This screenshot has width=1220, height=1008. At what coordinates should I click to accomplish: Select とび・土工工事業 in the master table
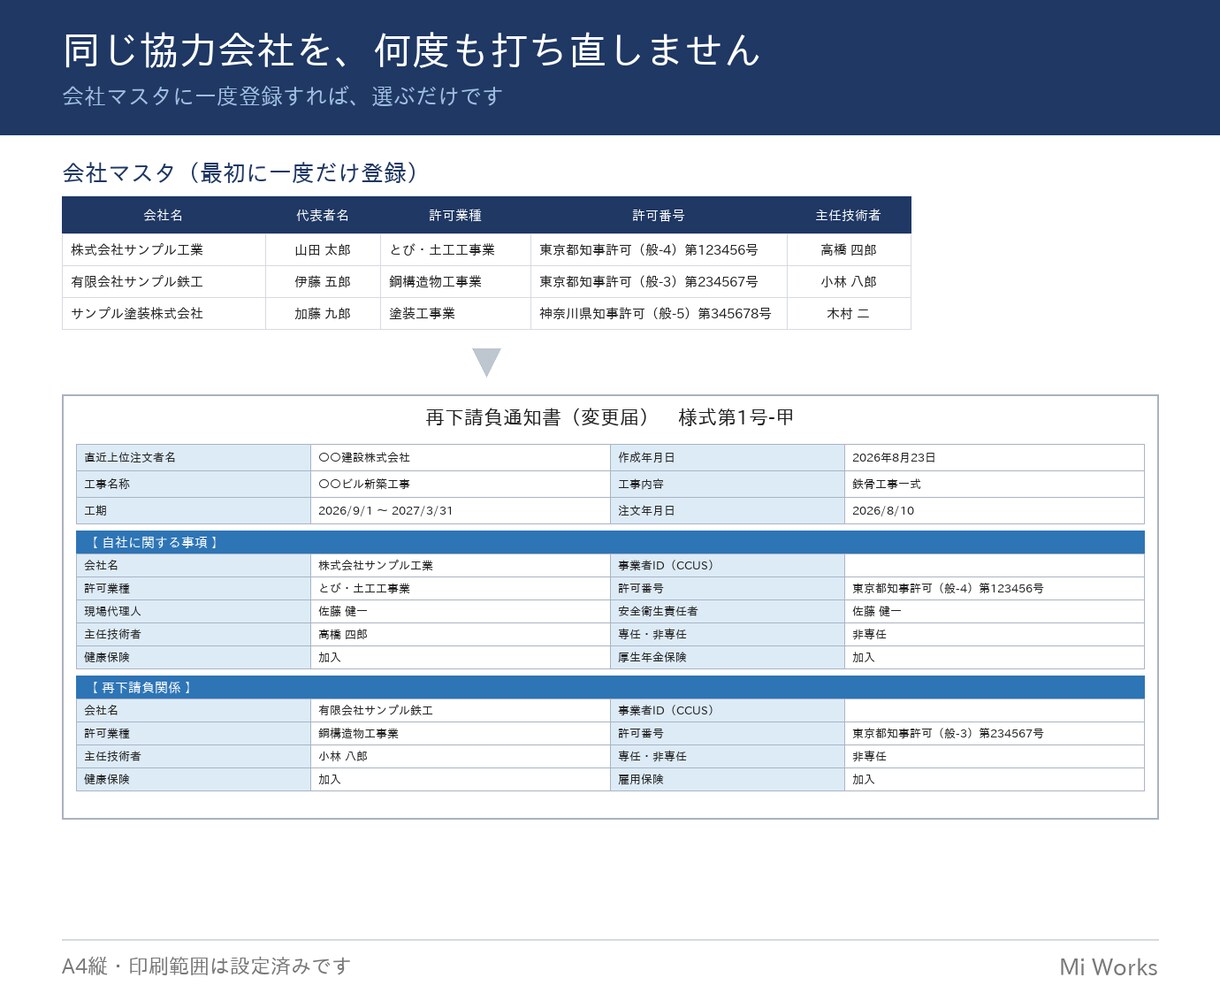pos(456,250)
